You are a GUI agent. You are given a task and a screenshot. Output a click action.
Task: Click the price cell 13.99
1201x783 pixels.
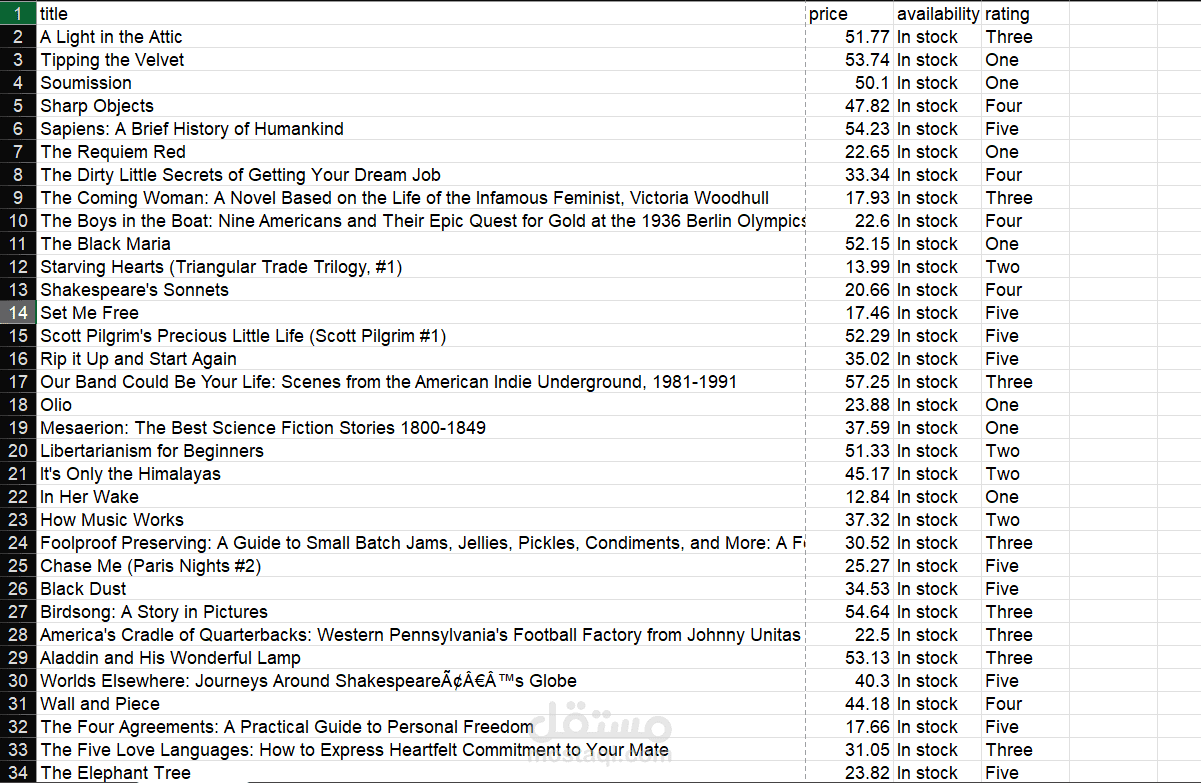[850, 267]
